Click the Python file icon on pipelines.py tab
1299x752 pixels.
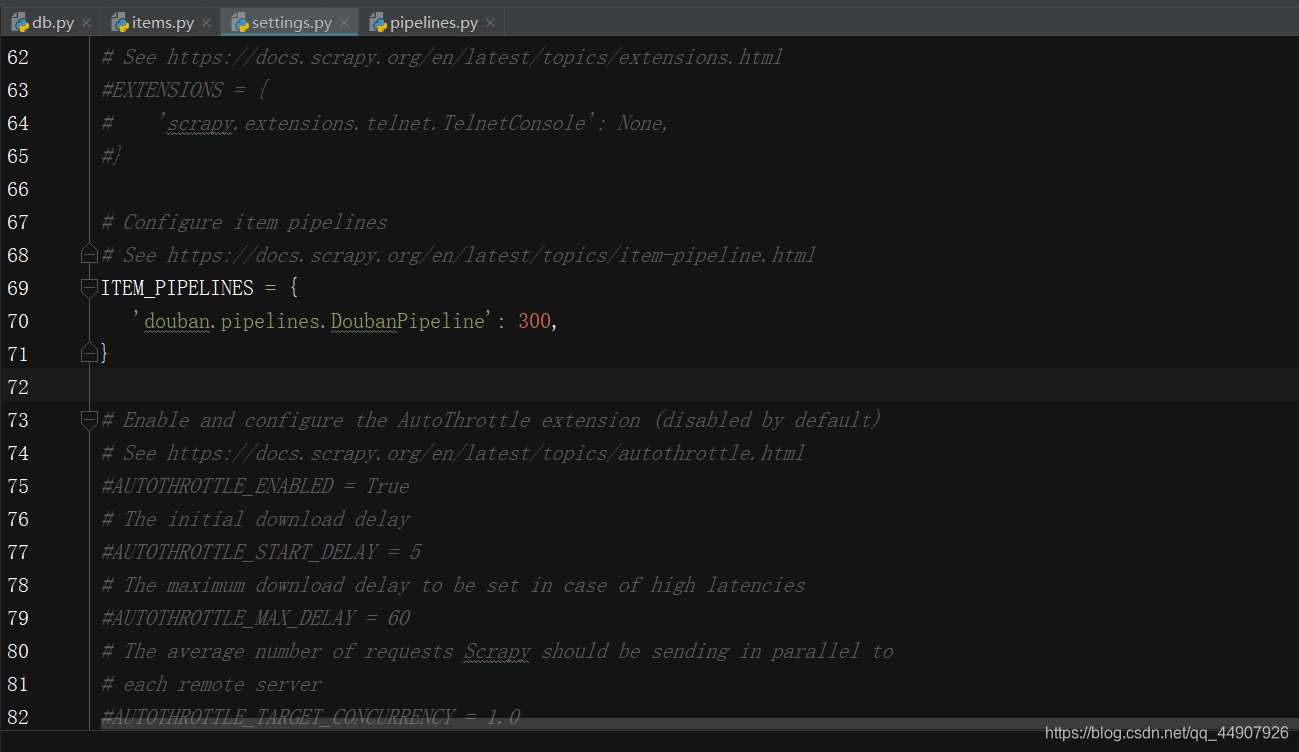[377, 22]
